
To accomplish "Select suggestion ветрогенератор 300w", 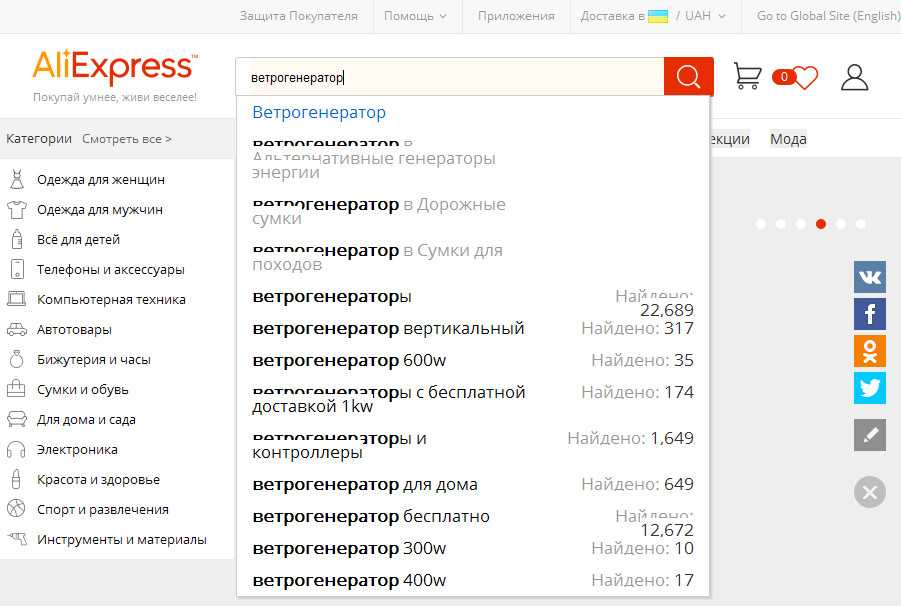I will (473, 549).
